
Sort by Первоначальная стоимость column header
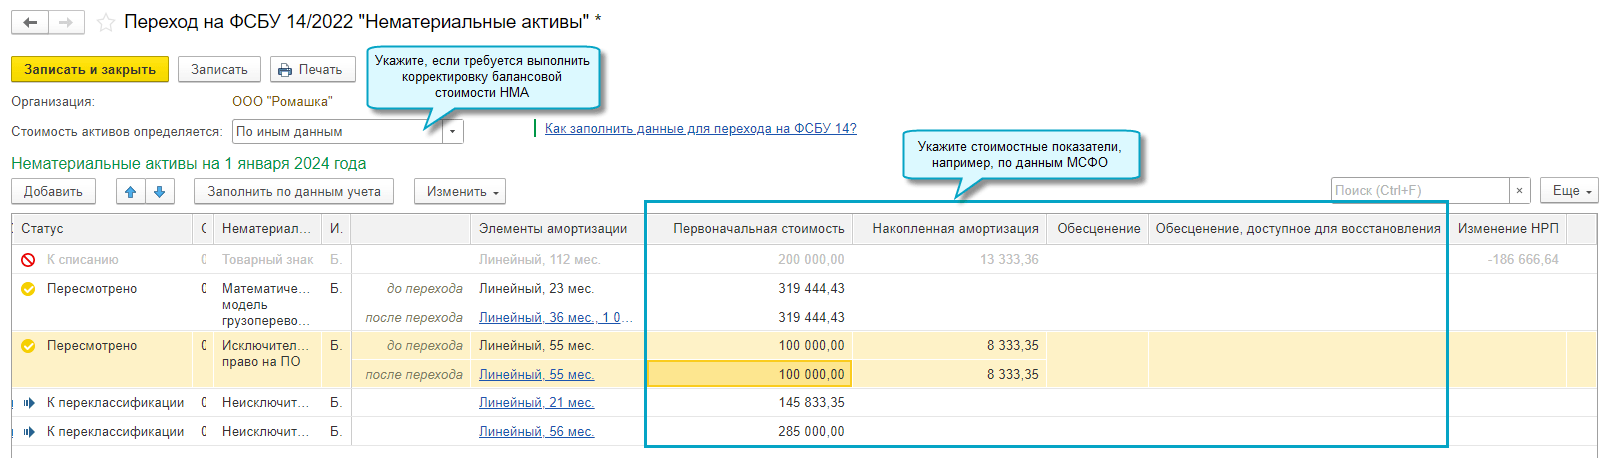point(758,229)
